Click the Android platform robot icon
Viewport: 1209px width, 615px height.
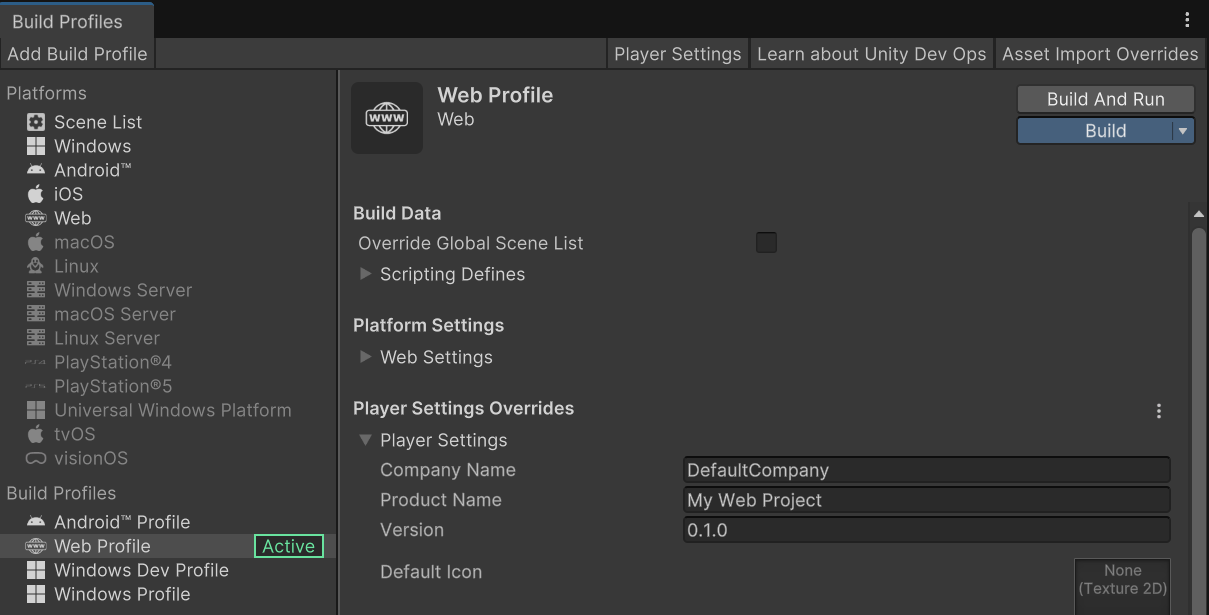click(36, 170)
